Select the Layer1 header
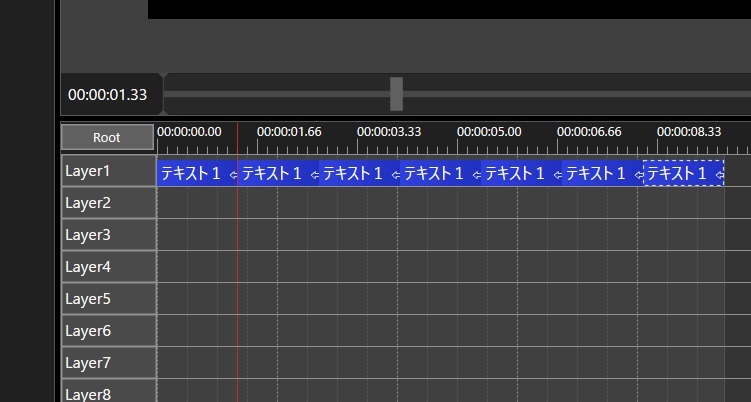The height and width of the screenshot is (402, 751). coord(108,171)
